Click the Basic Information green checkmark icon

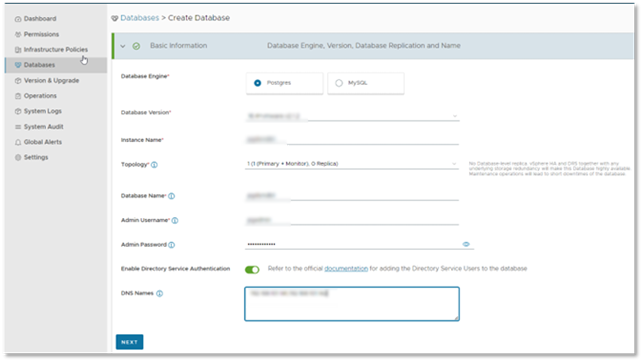pos(136,46)
